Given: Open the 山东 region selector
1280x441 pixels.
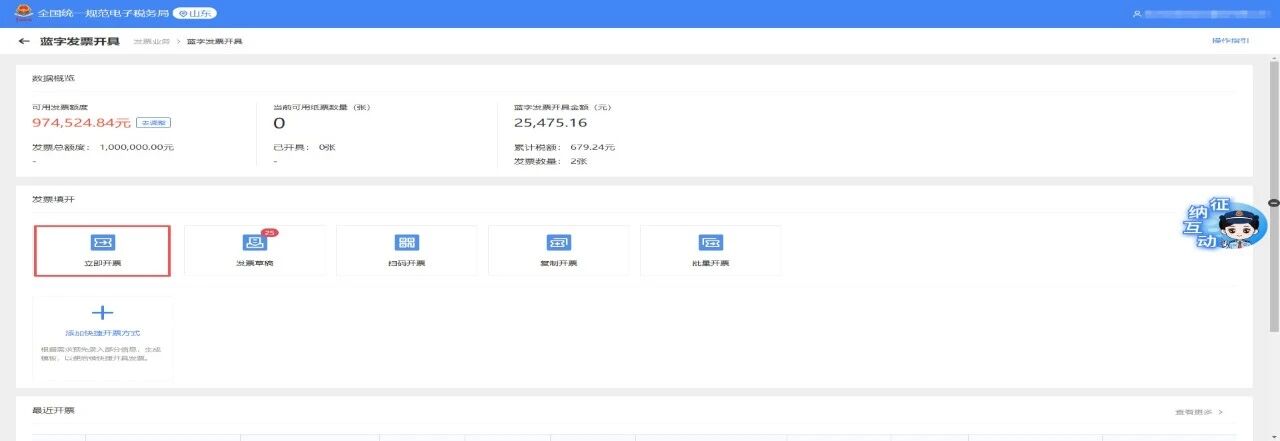Looking at the screenshot, I should (x=195, y=14).
